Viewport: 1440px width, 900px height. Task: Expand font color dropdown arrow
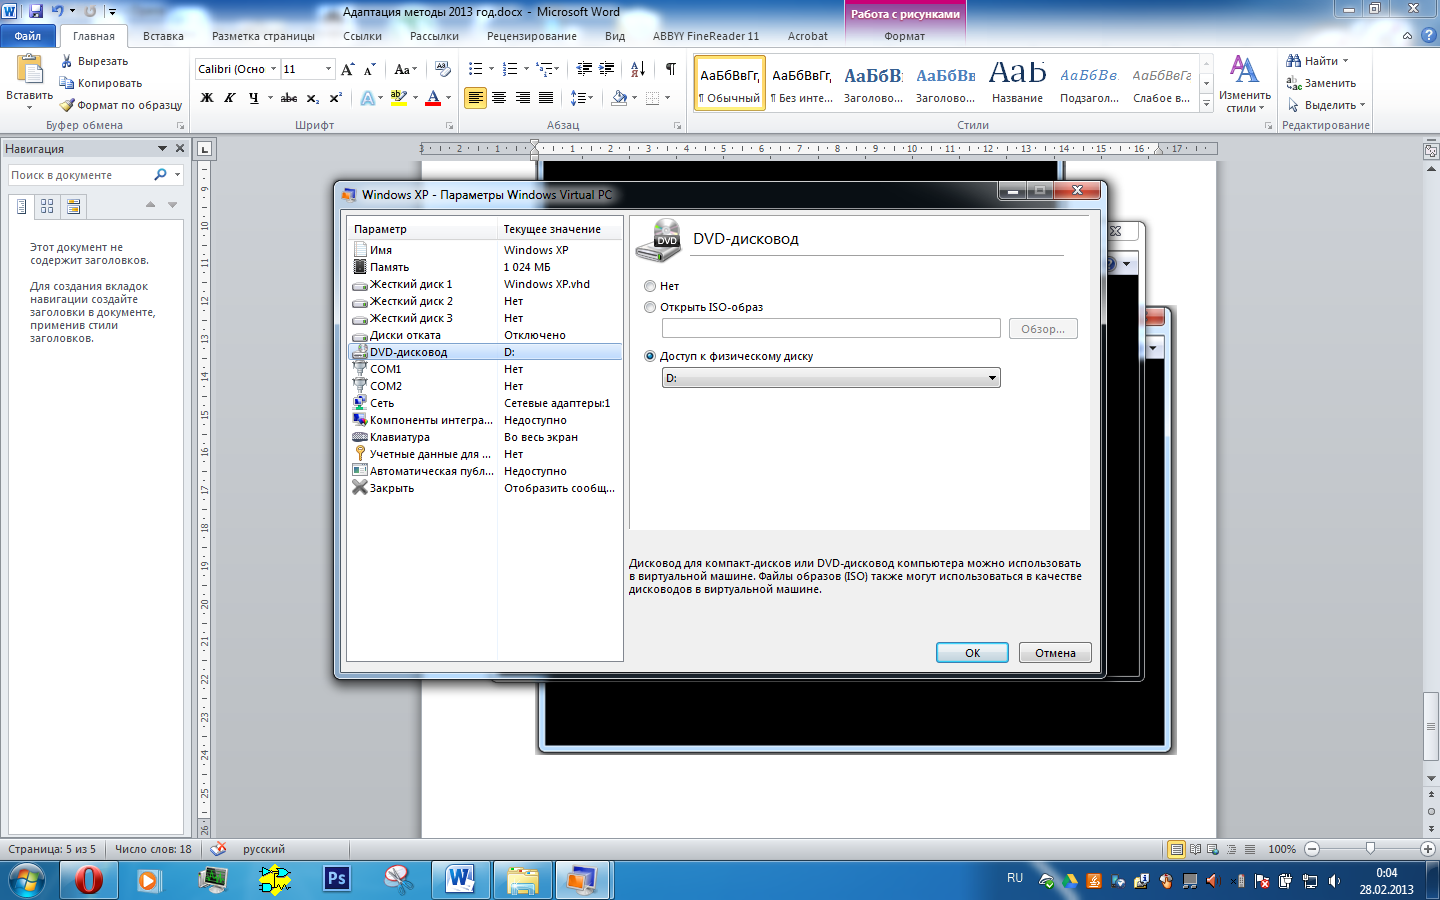click(448, 98)
